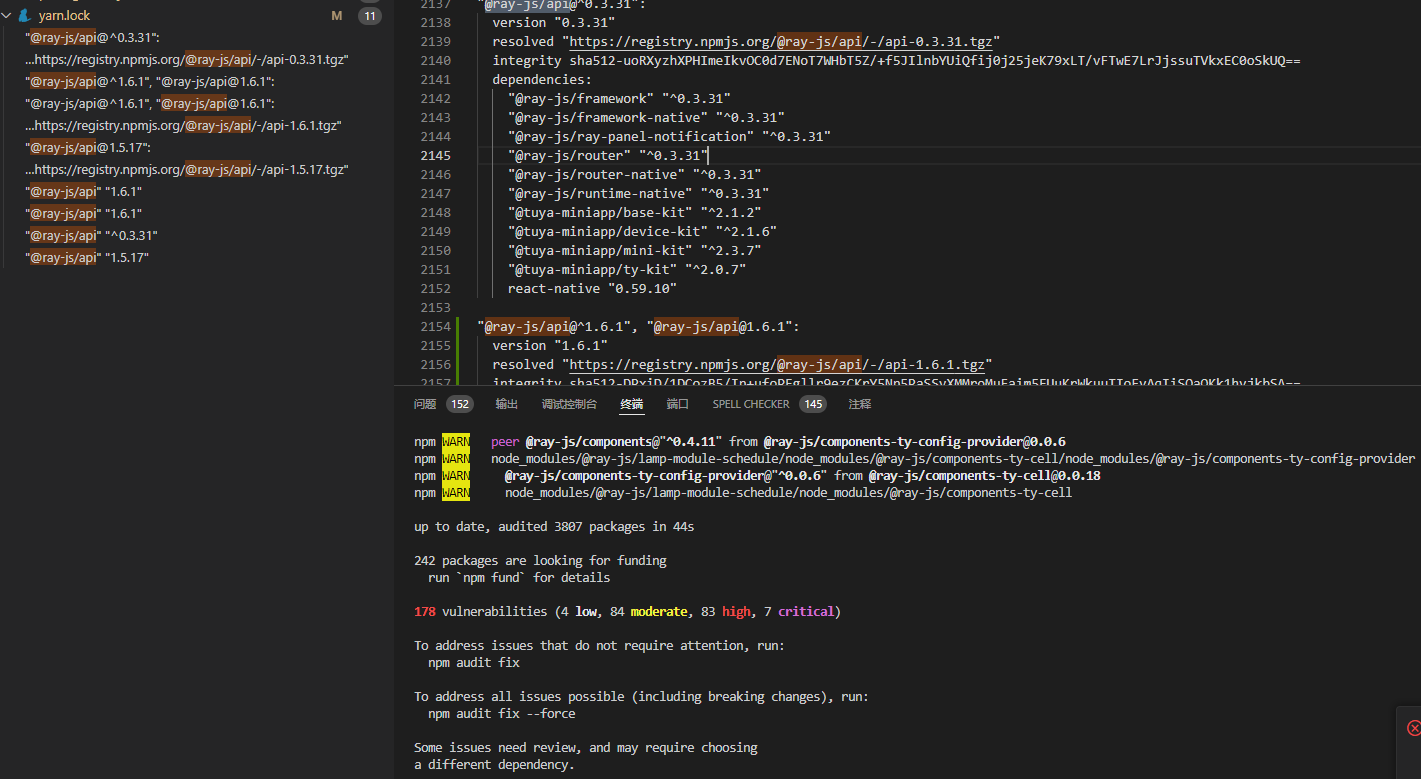Image resolution: width=1421 pixels, height=779 pixels.
Task: Click the integrity sha512-uoRXyzh line
Action: pyautogui.click(x=896, y=61)
